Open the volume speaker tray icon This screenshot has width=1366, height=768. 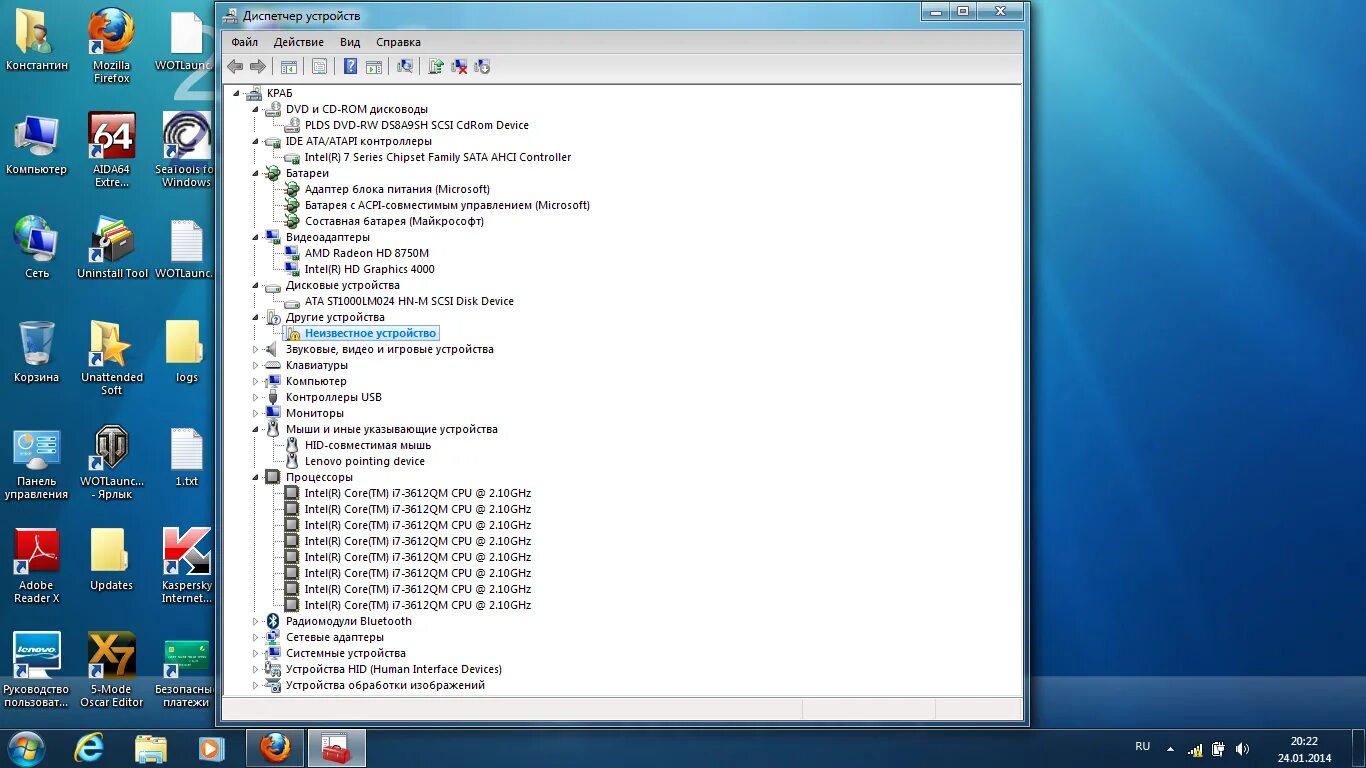(1242, 749)
